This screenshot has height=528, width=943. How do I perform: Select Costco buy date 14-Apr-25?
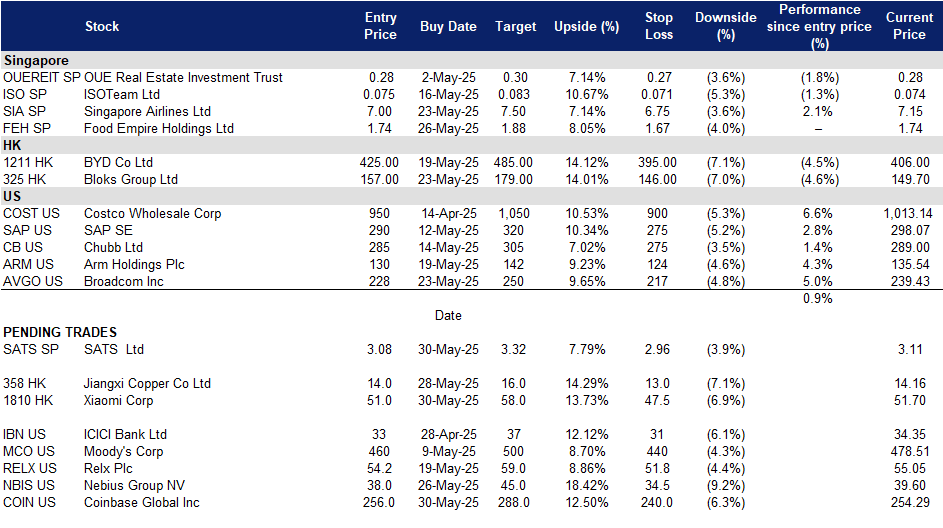click(x=449, y=213)
